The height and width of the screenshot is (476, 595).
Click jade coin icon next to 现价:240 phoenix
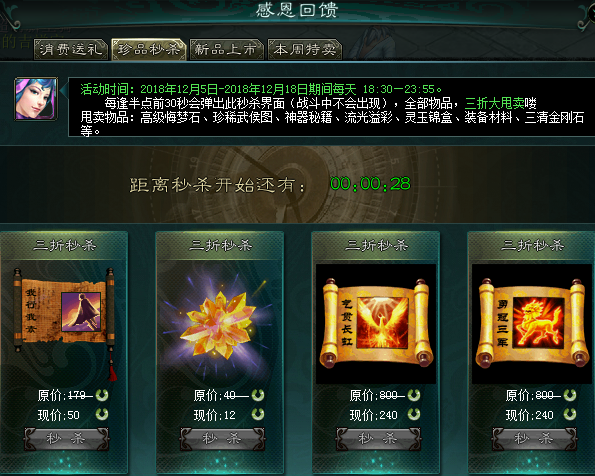click(x=414, y=414)
